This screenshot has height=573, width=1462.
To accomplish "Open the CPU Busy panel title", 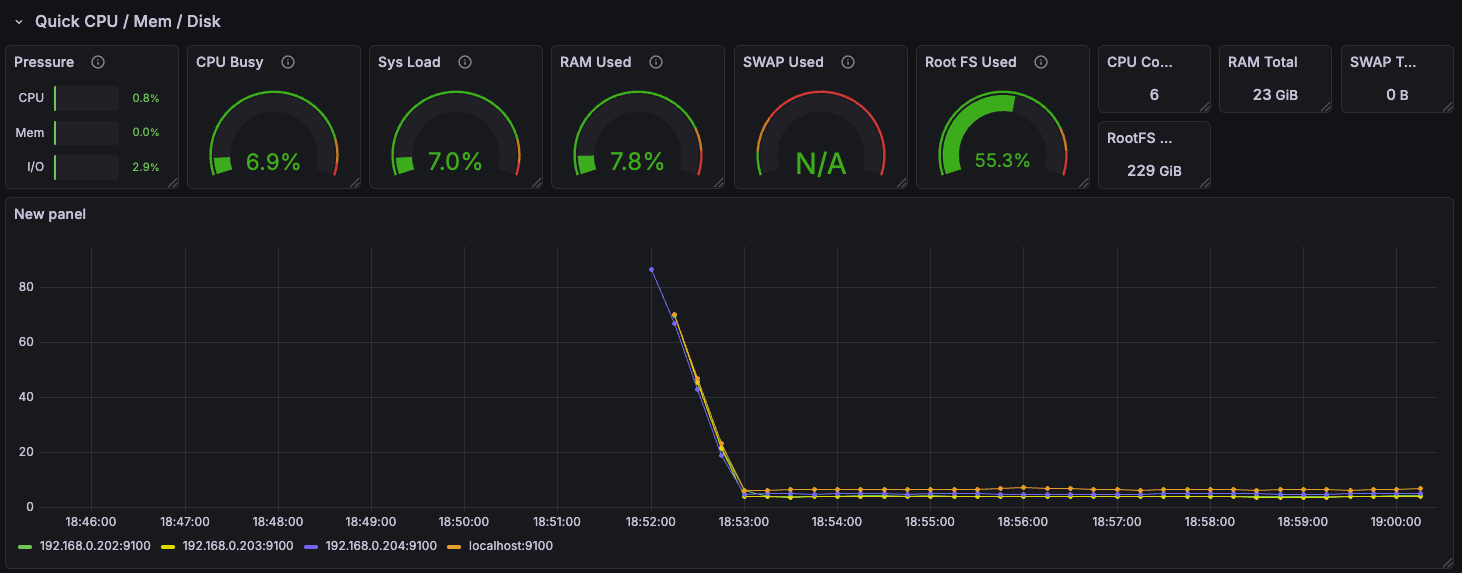I will tap(230, 62).
